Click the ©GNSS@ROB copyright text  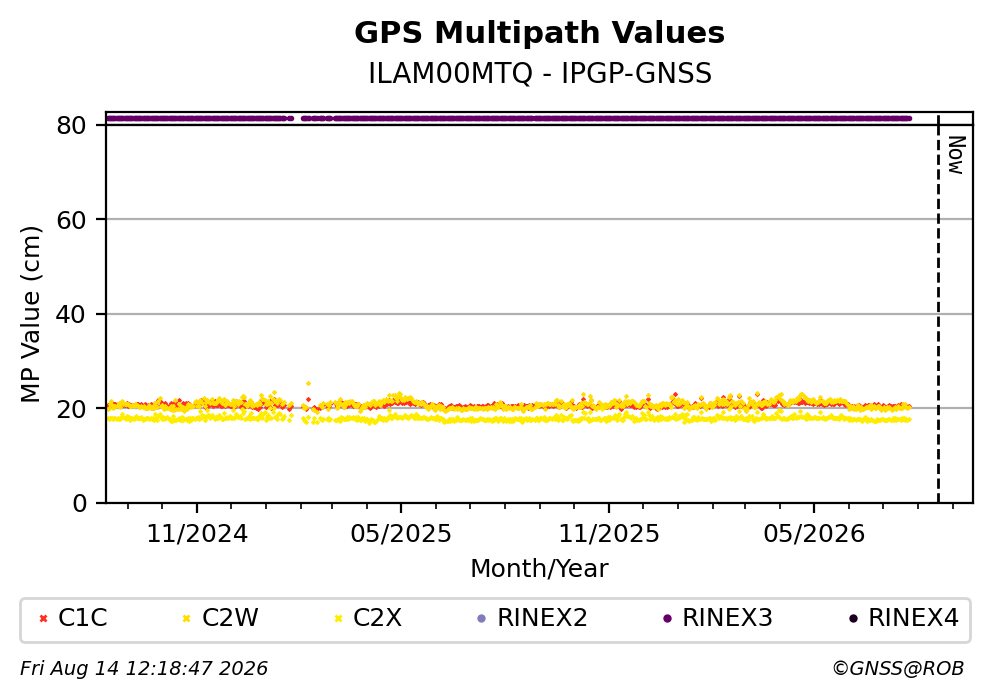pyautogui.click(x=898, y=669)
